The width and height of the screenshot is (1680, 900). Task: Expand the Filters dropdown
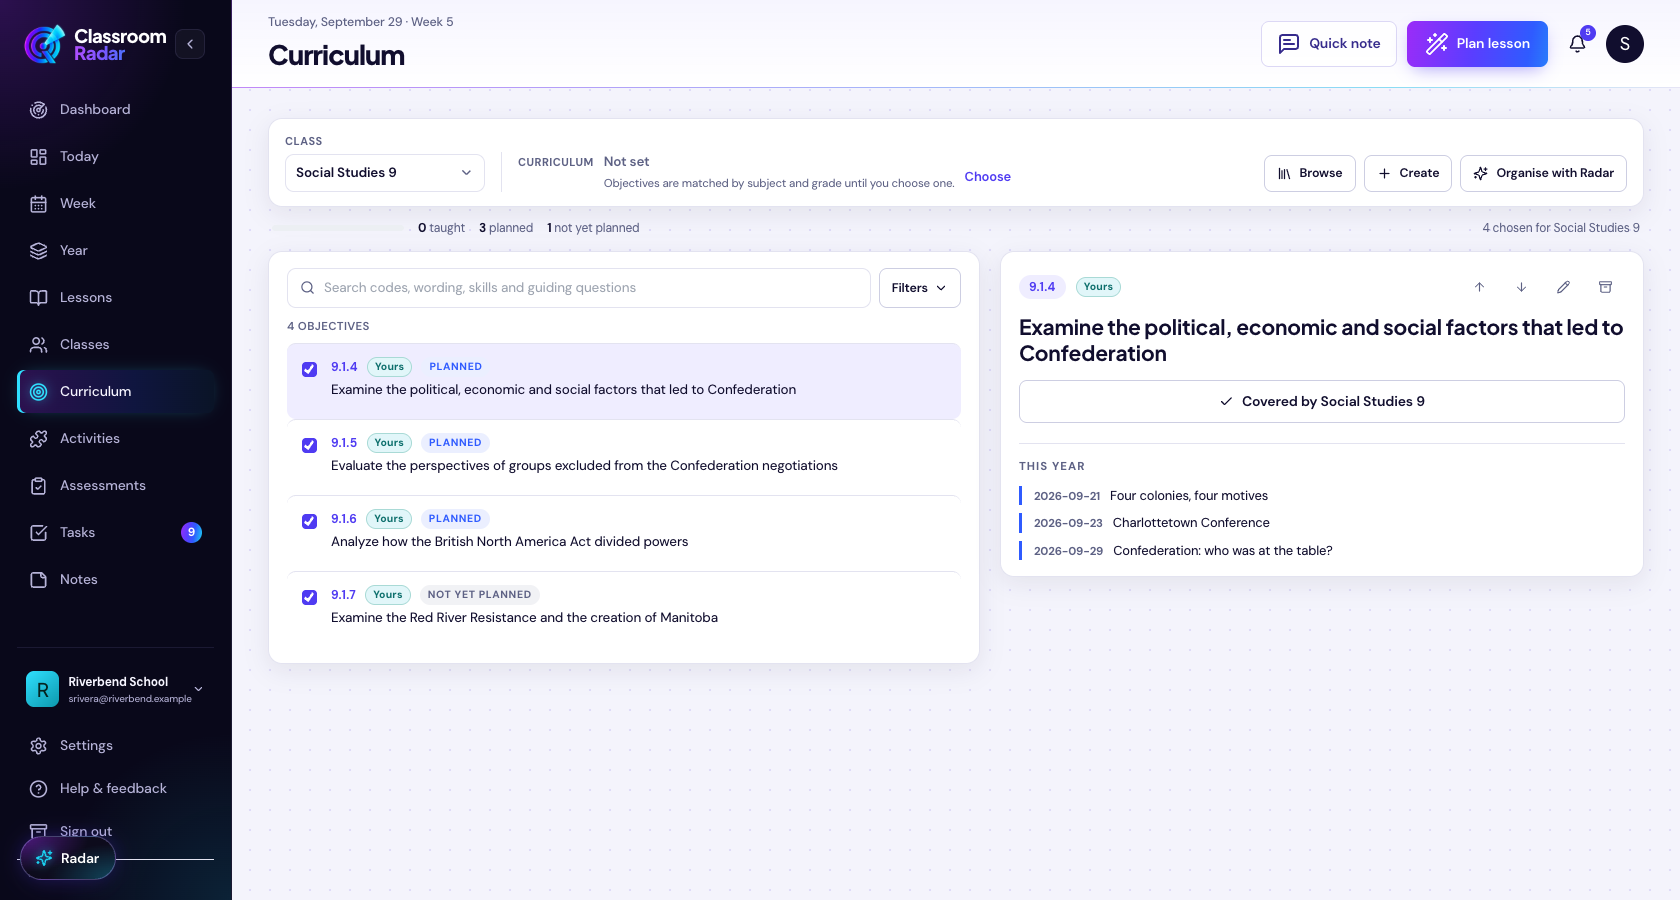click(x=919, y=288)
